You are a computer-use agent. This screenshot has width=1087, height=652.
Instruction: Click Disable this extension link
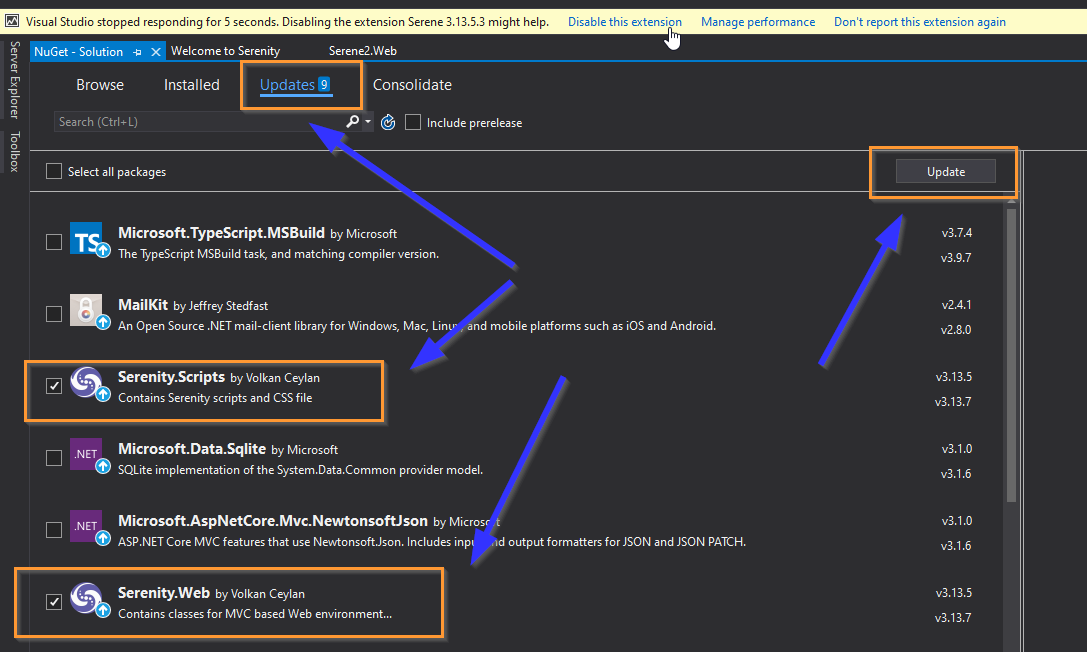click(x=625, y=21)
